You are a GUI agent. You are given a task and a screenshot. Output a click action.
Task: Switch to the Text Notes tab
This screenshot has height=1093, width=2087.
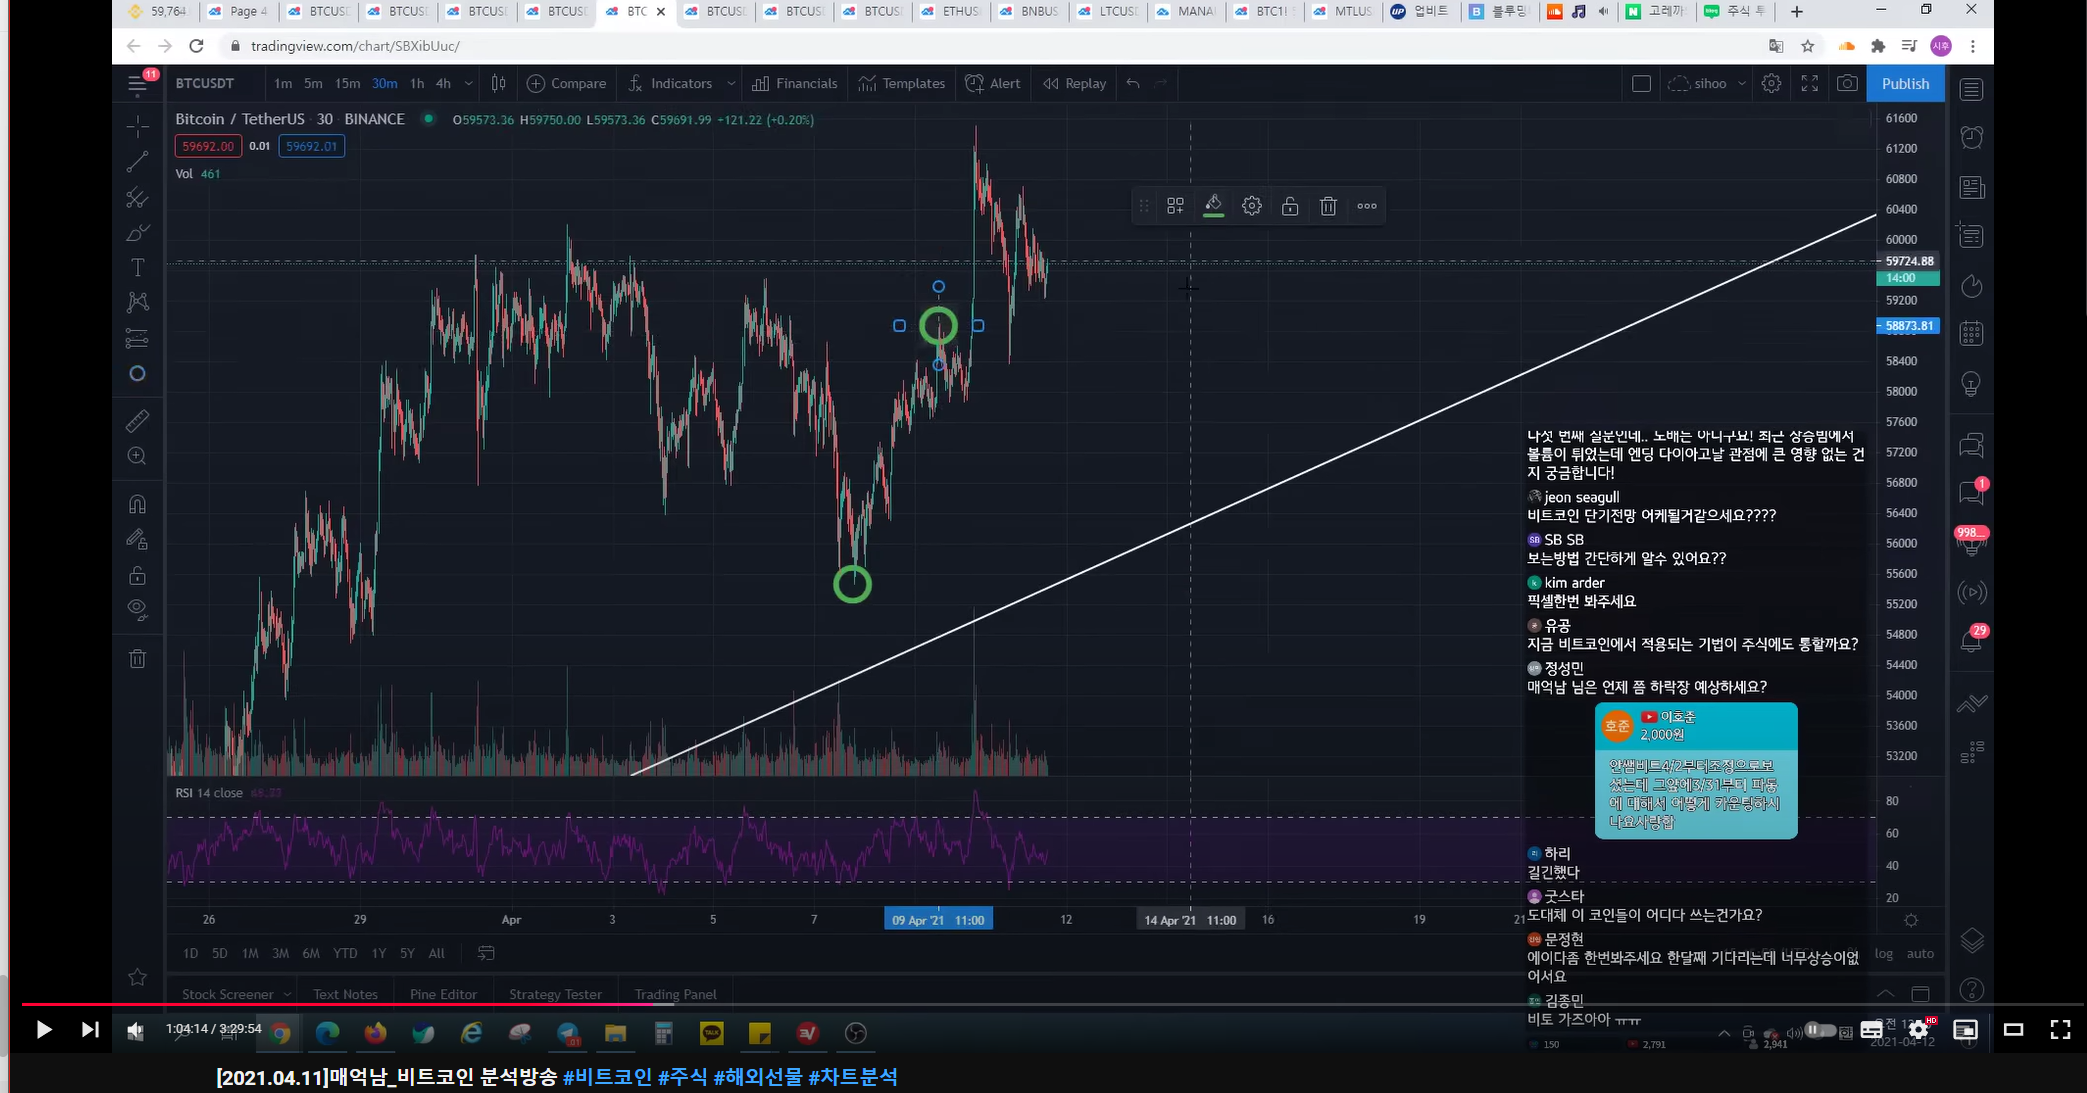coord(345,994)
